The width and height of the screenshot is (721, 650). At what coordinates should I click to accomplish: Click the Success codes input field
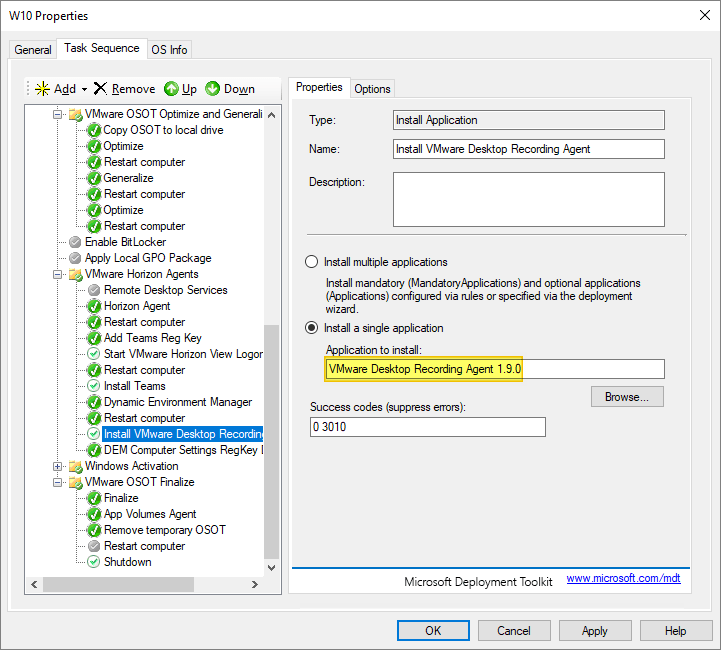click(428, 427)
